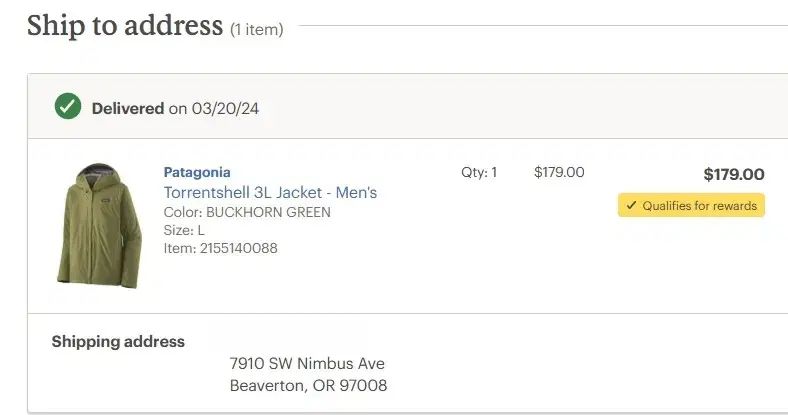Image resolution: width=788 pixels, height=415 pixels.
Task: Click the Item: 2155140088 number
Action: coord(220,248)
